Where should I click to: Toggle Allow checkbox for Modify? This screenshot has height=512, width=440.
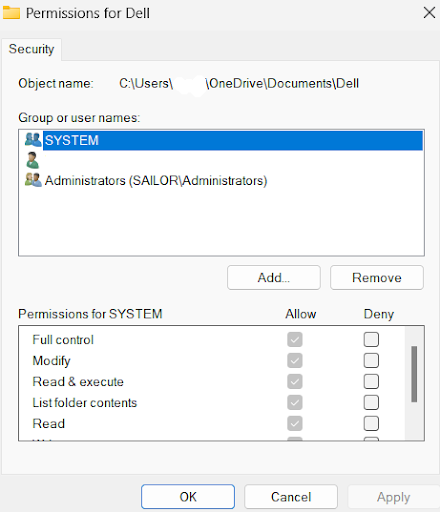295,360
